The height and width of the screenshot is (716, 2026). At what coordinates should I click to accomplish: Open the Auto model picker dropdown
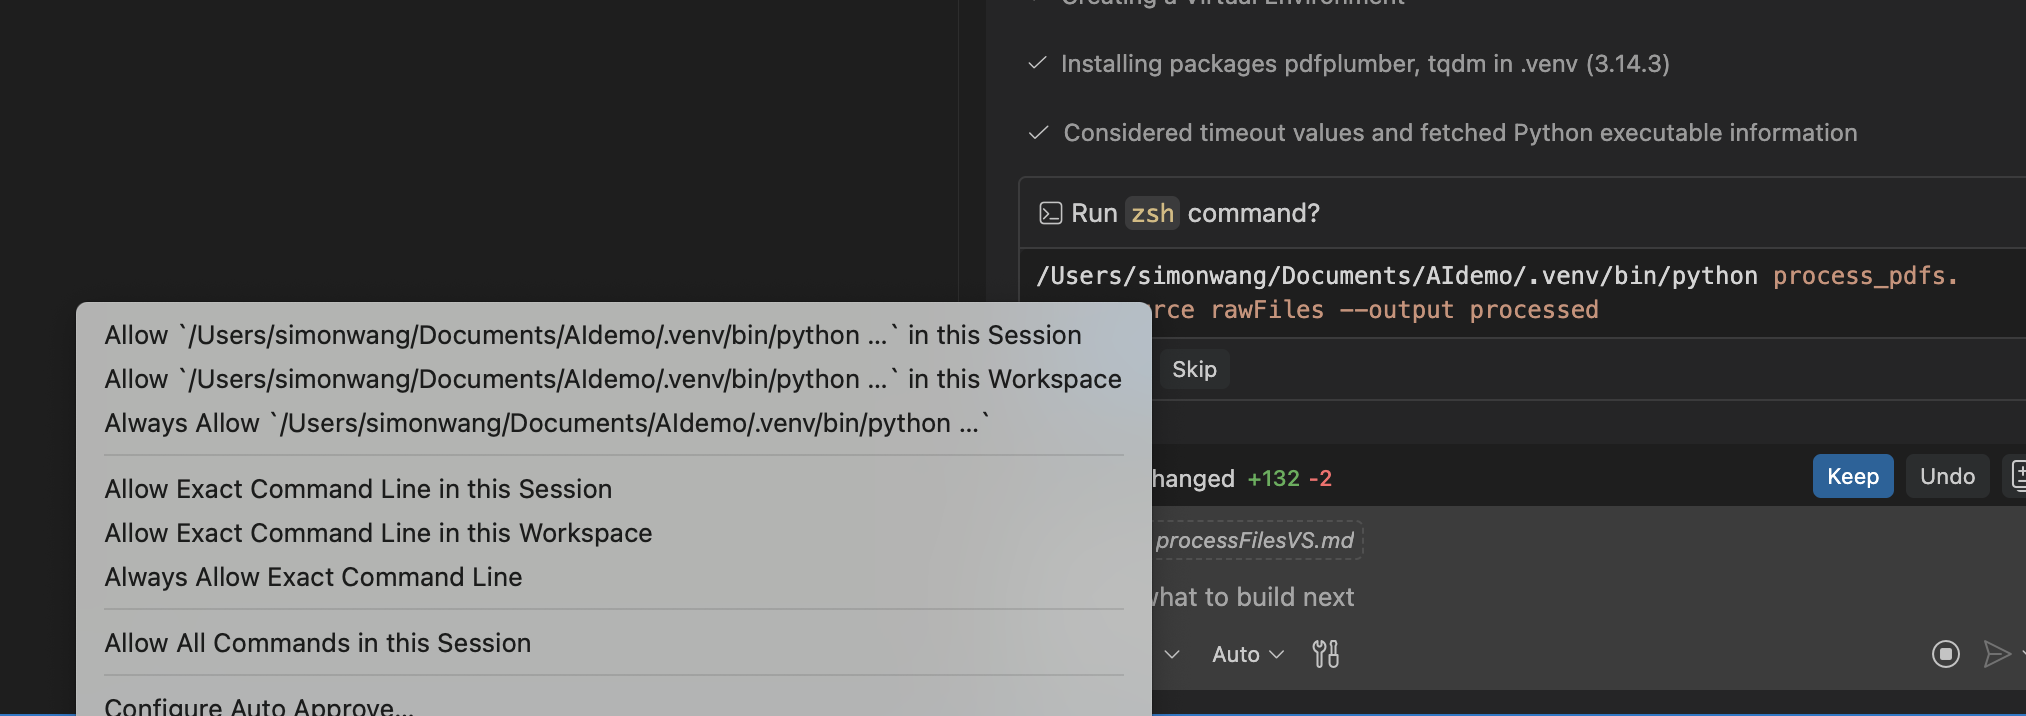coord(1247,654)
